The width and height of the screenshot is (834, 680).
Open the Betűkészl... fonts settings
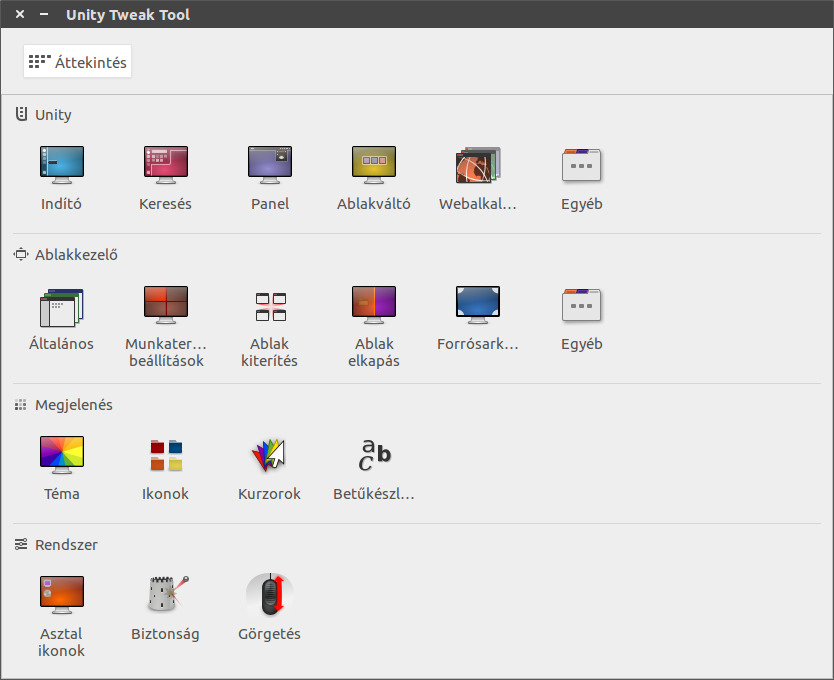point(373,468)
